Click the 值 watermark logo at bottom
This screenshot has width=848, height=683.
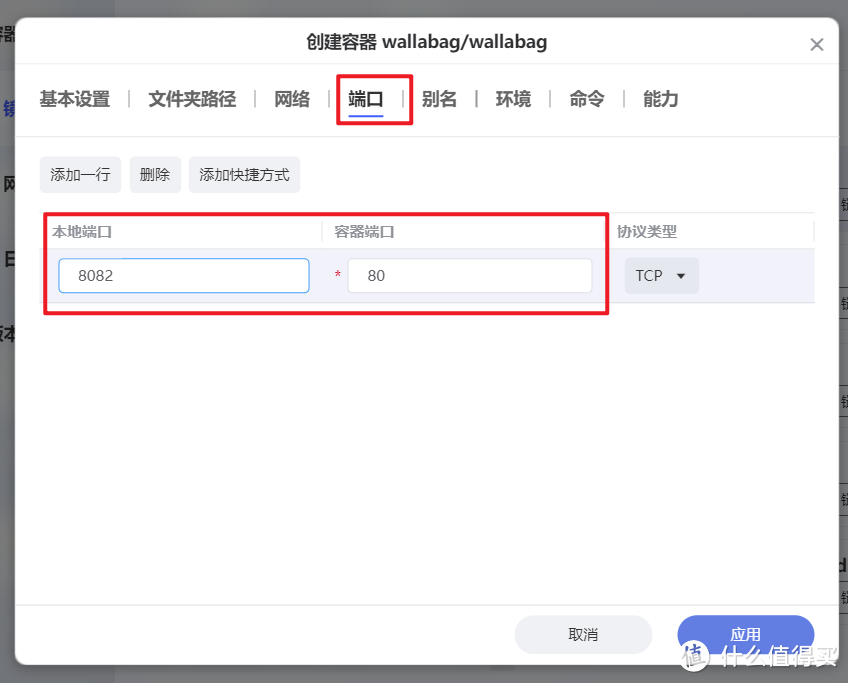[693, 654]
